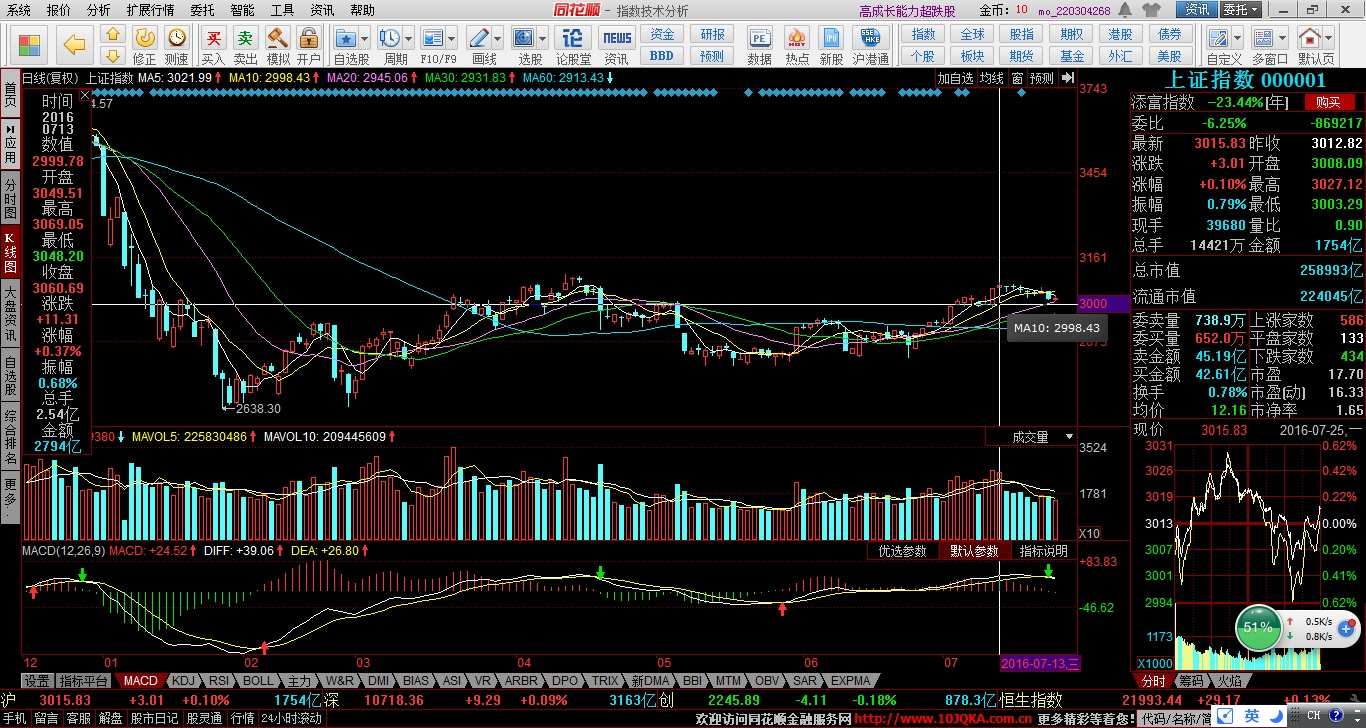Toggle the 均线 moving average display

(990, 78)
